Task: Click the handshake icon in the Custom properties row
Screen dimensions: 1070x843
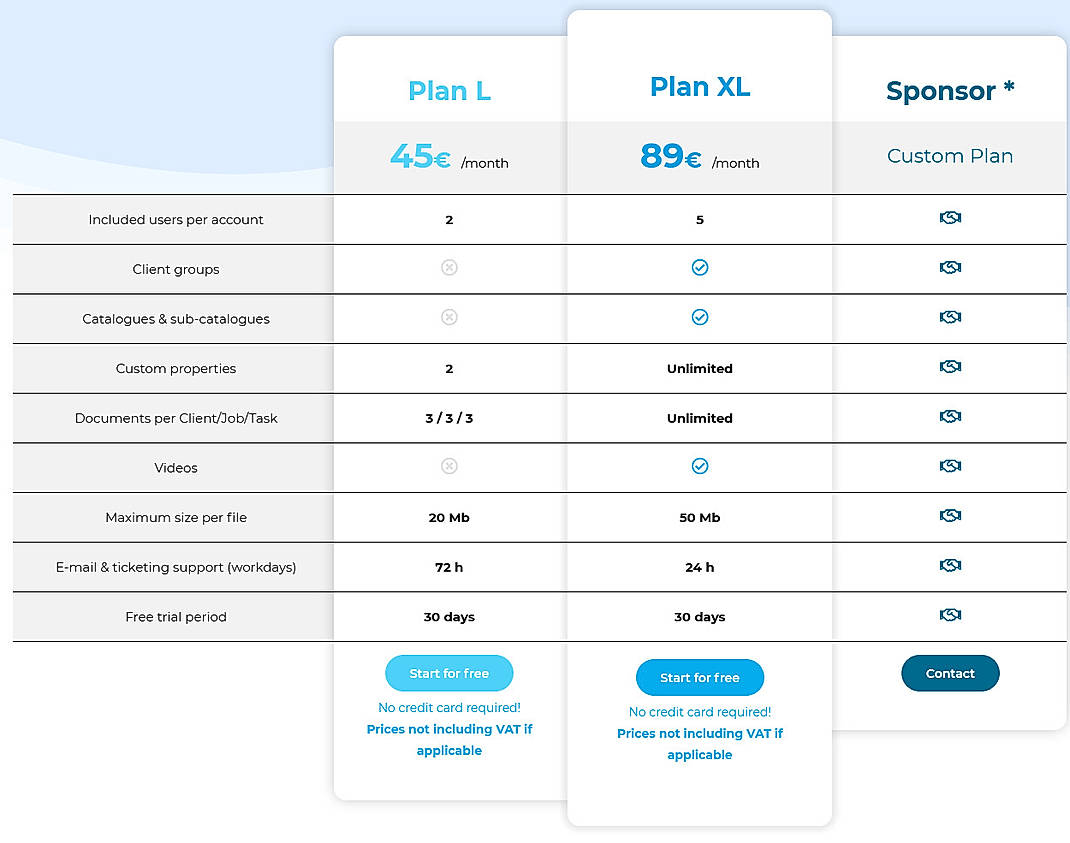Action: [x=950, y=368]
